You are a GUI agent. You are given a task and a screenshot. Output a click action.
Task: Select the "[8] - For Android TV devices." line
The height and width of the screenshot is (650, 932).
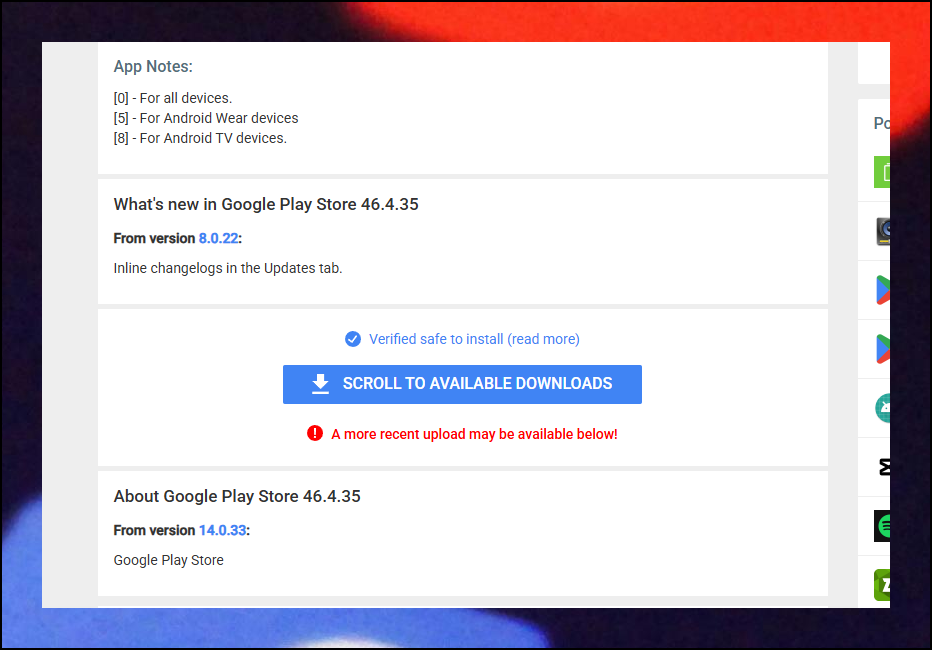[x=200, y=138]
